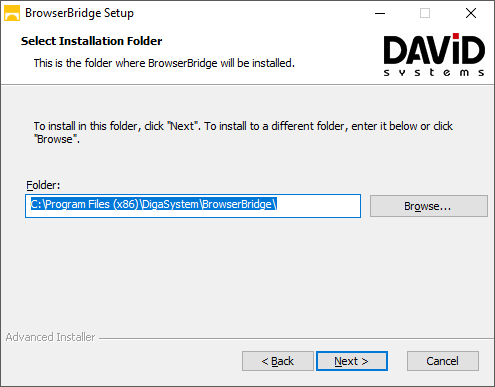Image resolution: width=495 pixels, height=387 pixels.
Task: Click the instruction paragraph mentioning 'Browse'
Action: coord(243,132)
